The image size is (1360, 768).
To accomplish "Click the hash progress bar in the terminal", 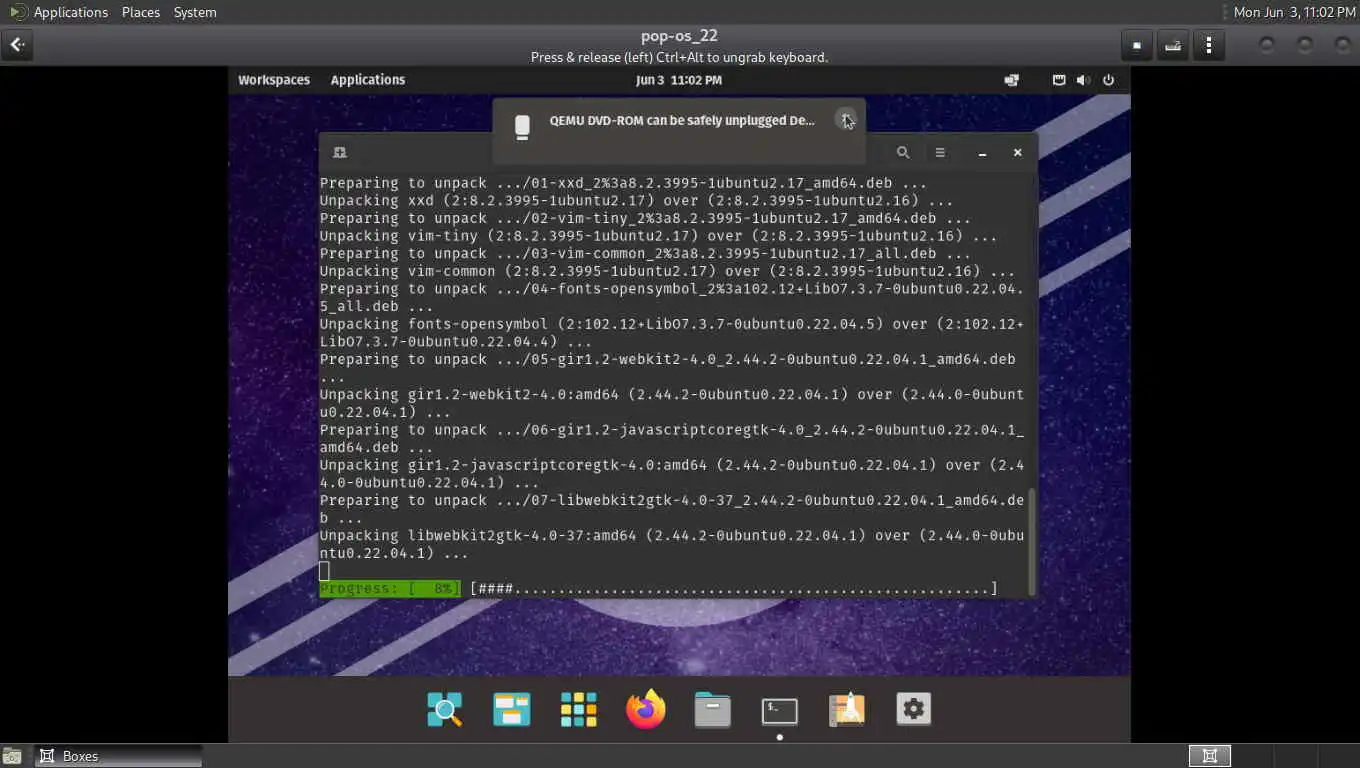I will pos(734,588).
